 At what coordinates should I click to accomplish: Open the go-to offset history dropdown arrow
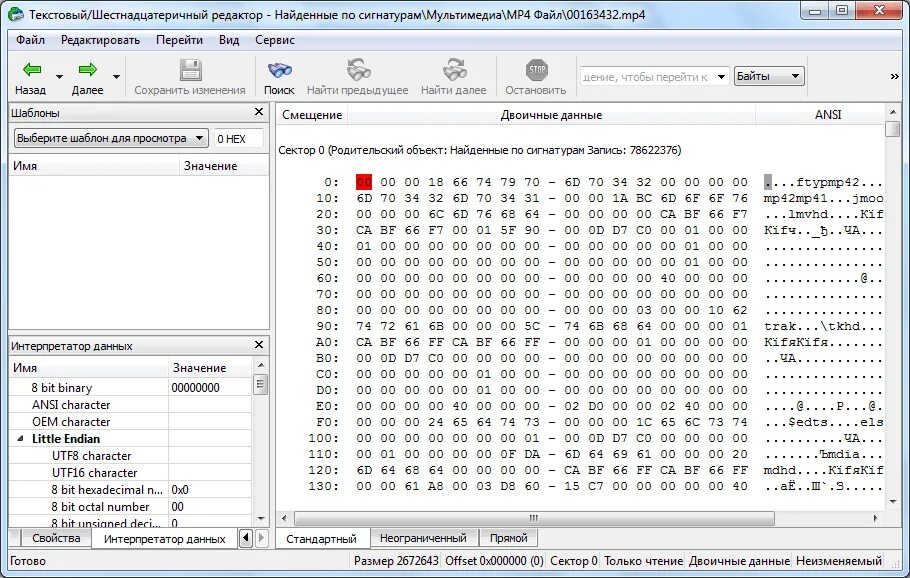coord(721,77)
